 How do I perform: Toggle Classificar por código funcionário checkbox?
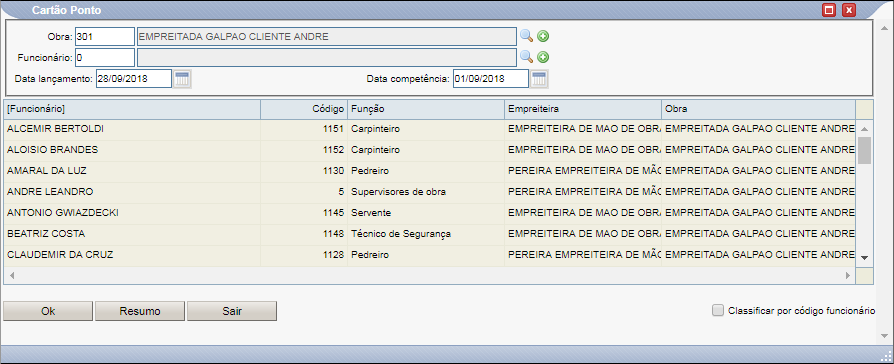coord(717,310)
